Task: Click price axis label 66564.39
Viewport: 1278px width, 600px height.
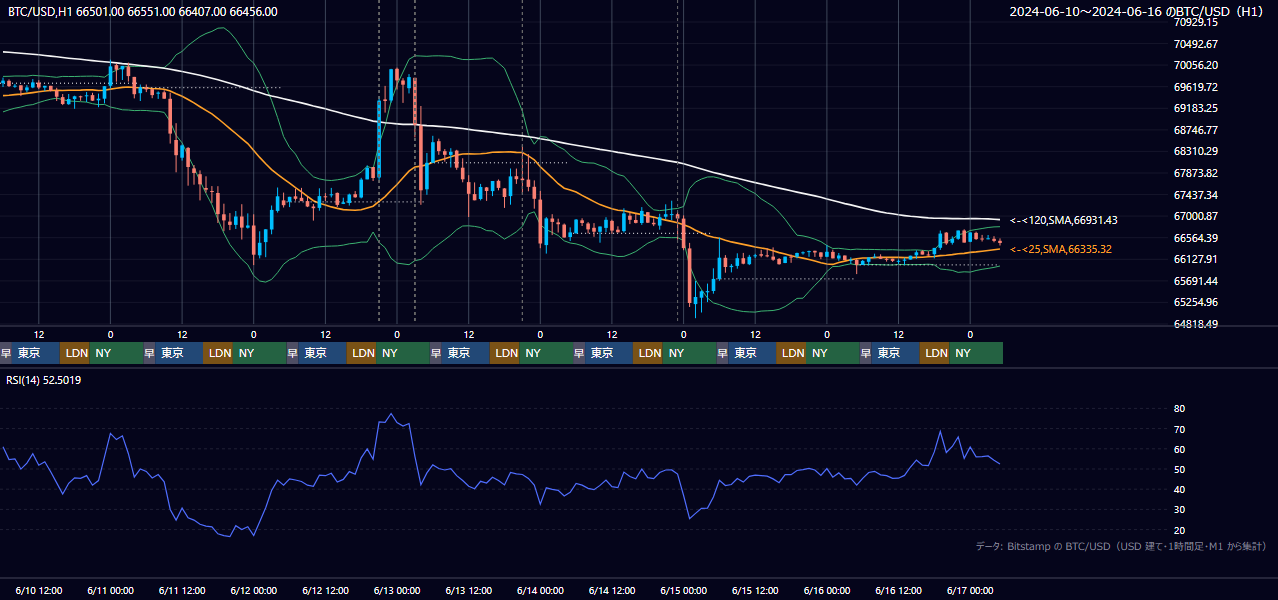Action: point(1195,238)
